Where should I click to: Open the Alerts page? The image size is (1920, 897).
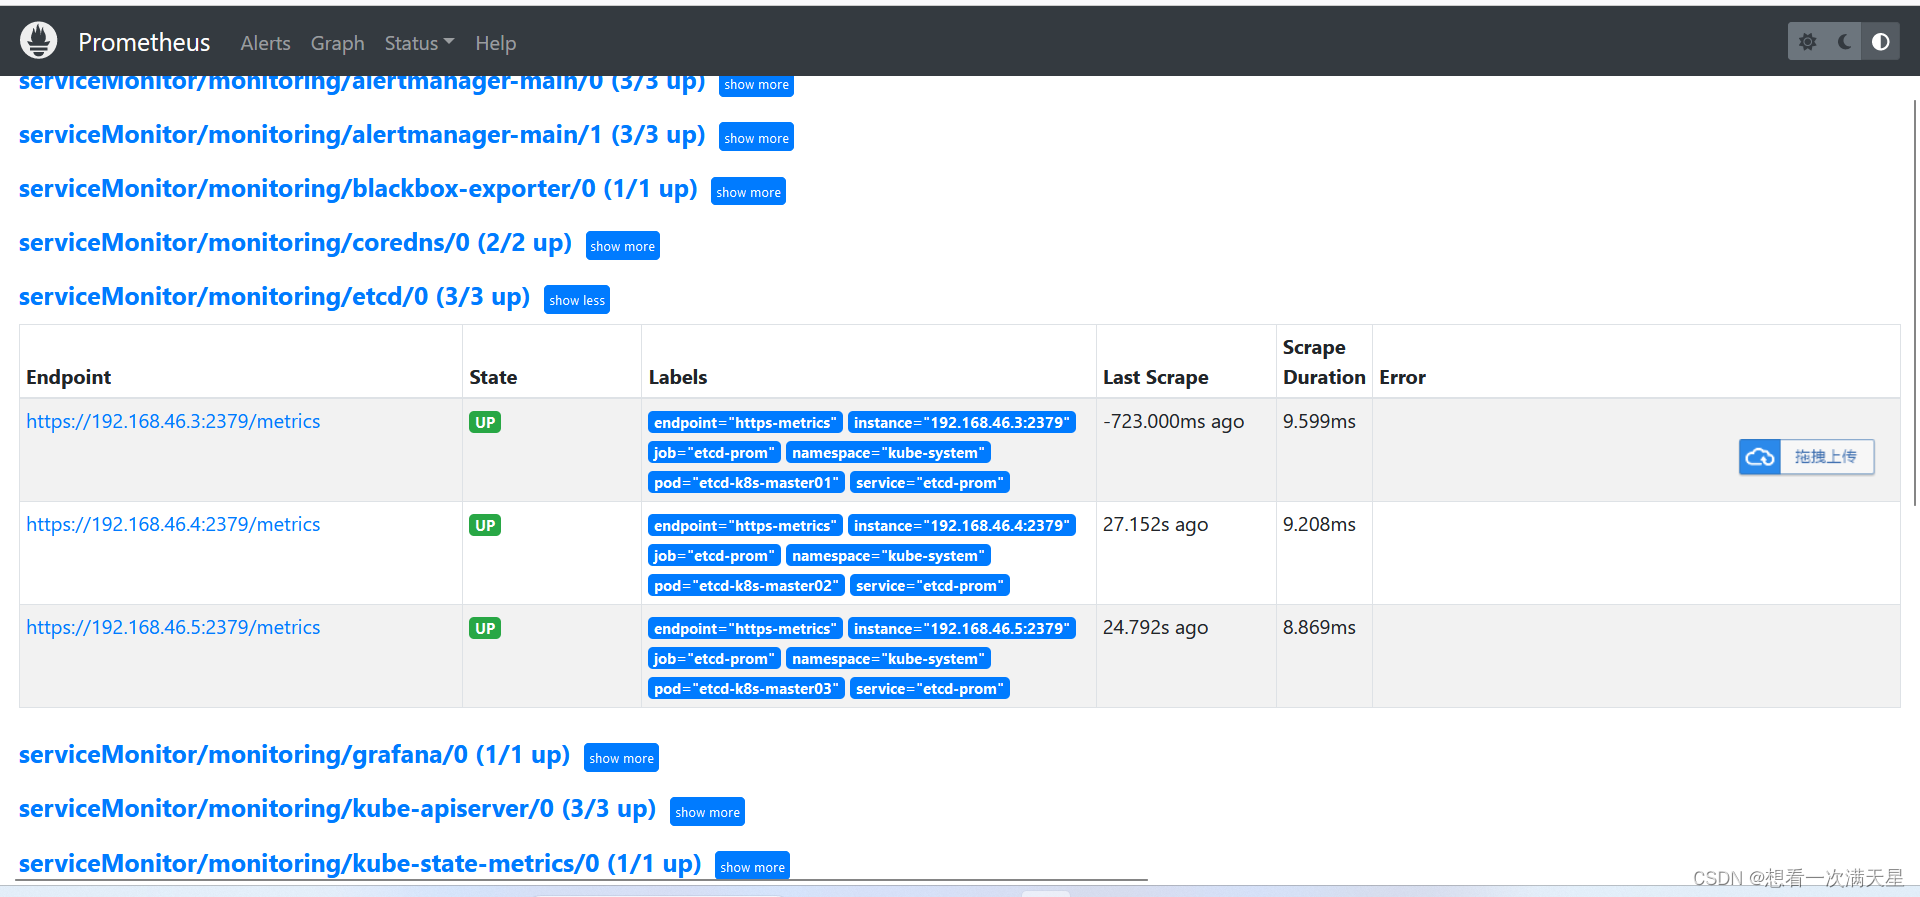(265, 43)
